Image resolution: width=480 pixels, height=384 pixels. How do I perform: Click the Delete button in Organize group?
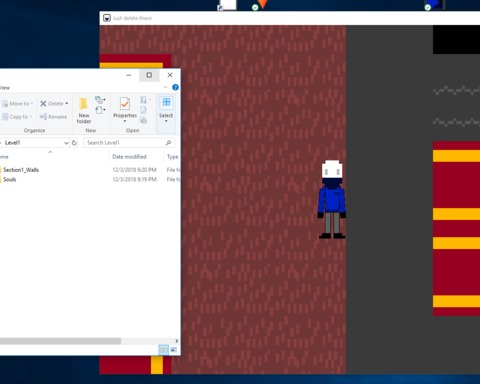click(51, 104)
